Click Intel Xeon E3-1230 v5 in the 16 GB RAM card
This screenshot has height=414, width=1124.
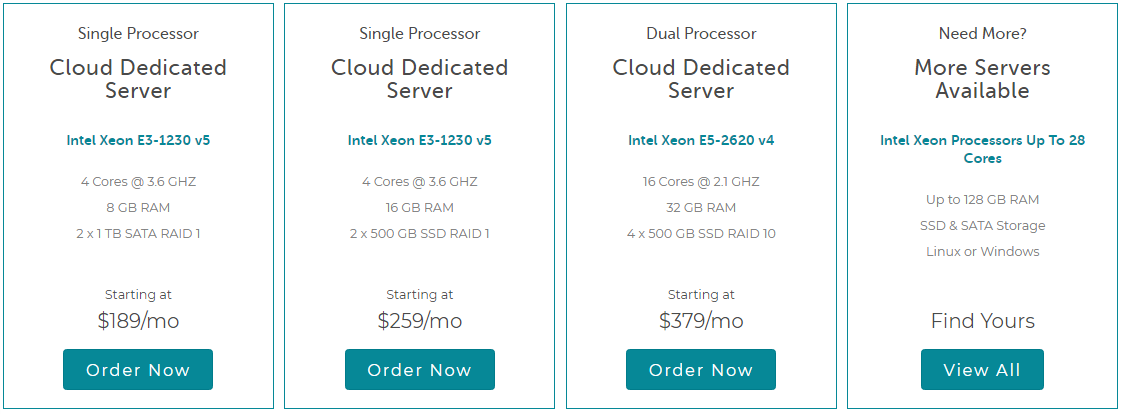coord(419,140)
